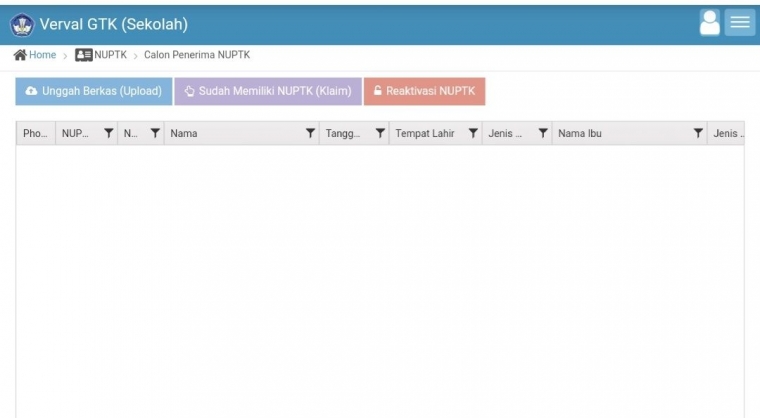
Task: Select Calon Penerima NUPTK breadcrumb
Action: tap(196, 55)
